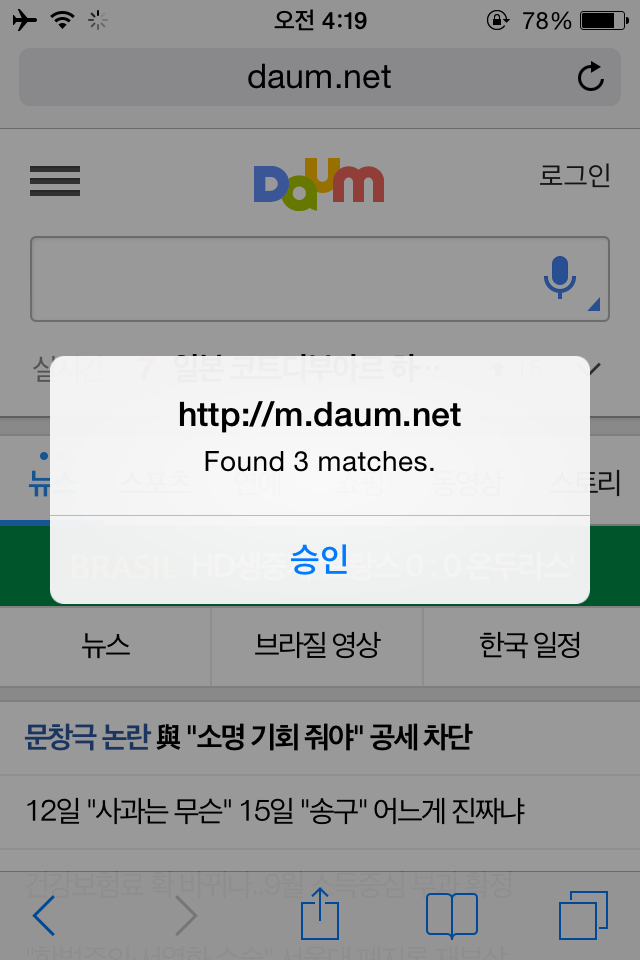
Task: Go forward with the Safari forward arrow
Action: (x=186, y=915)
